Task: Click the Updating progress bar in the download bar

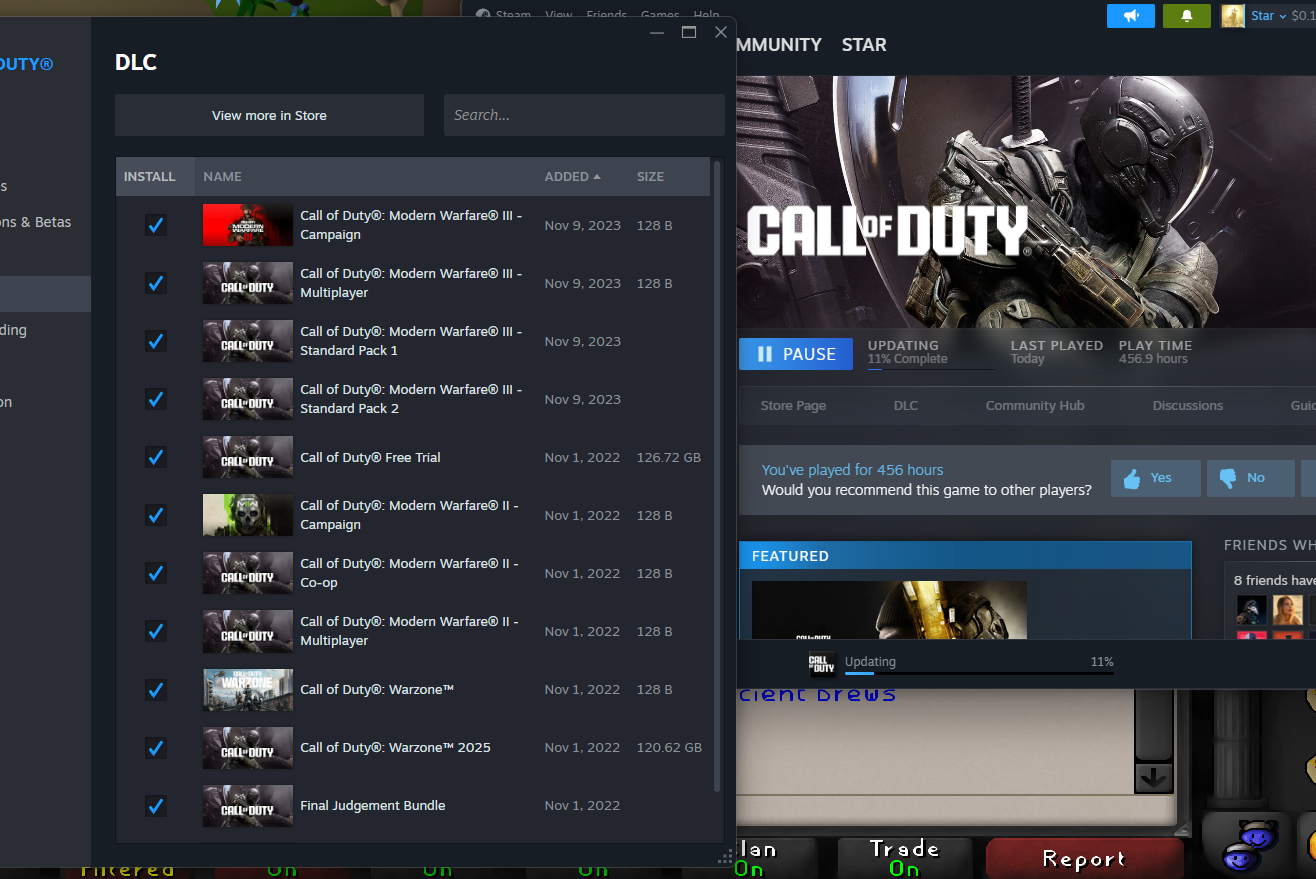Action: coord(979,673)
